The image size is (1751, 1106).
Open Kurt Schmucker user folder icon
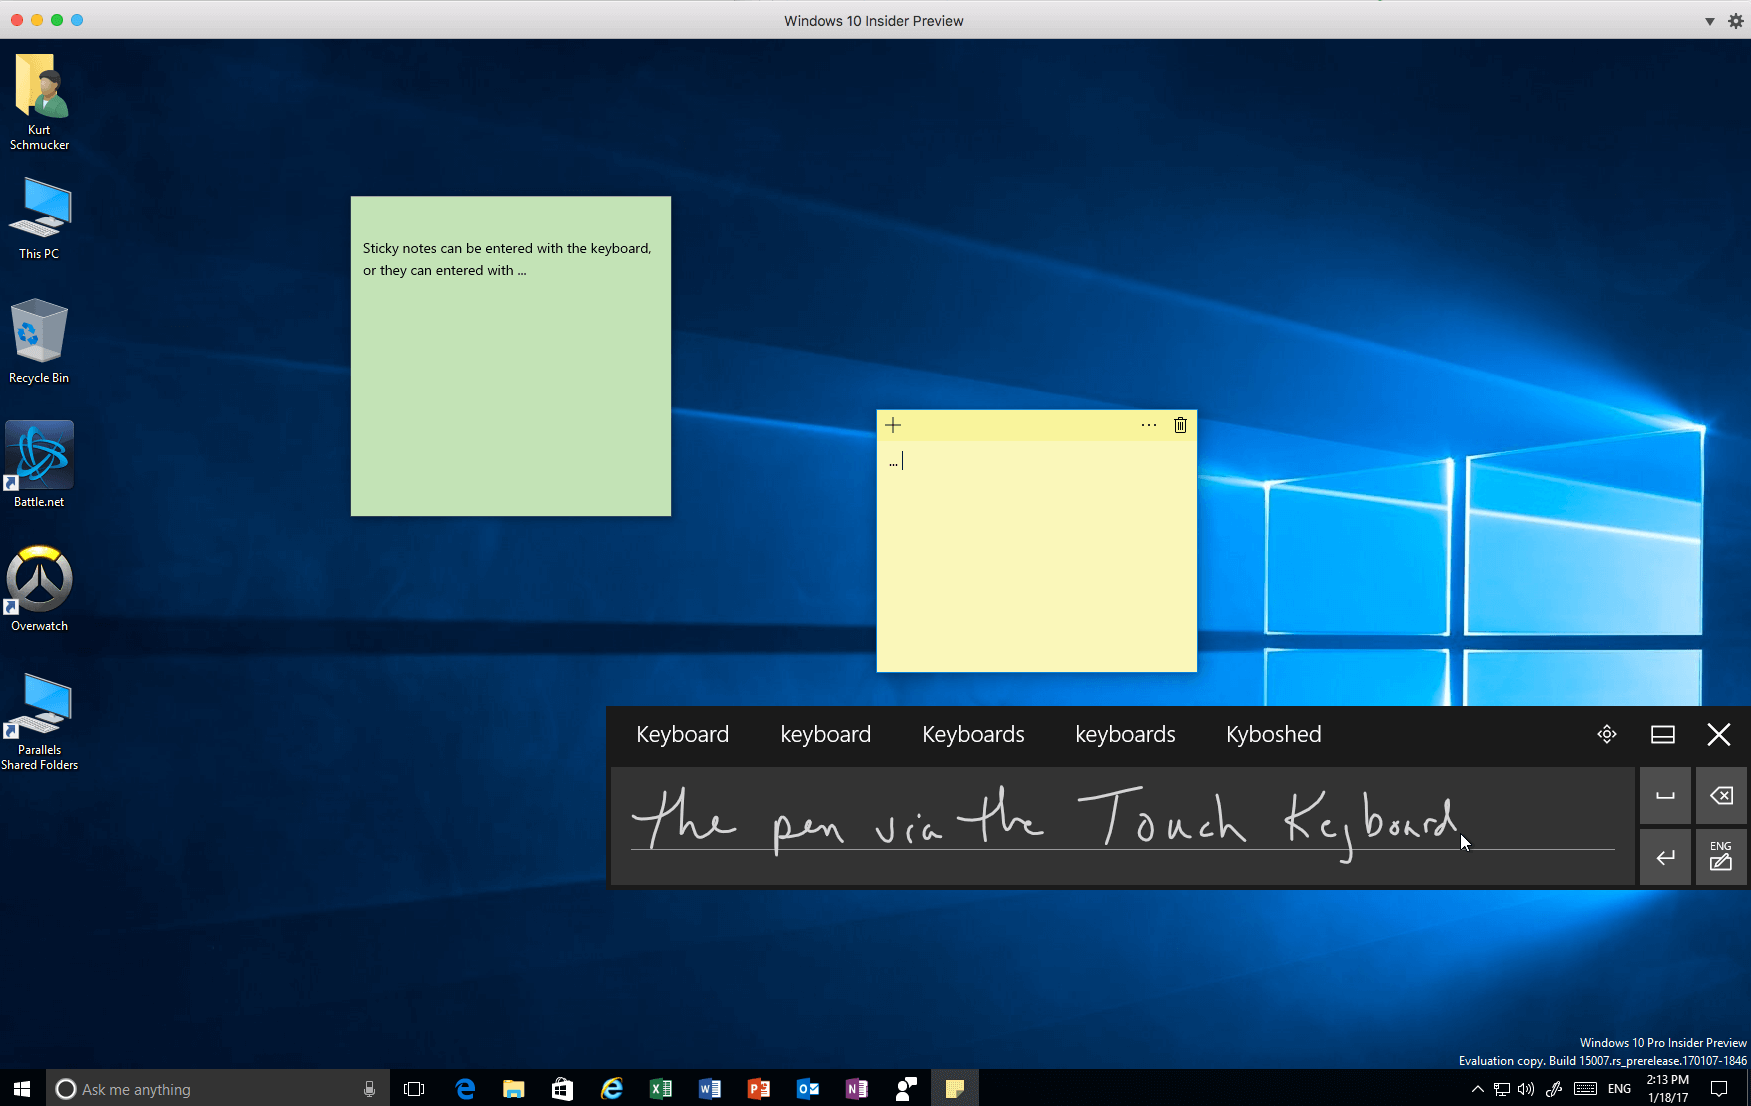click(x=40, y=102)
